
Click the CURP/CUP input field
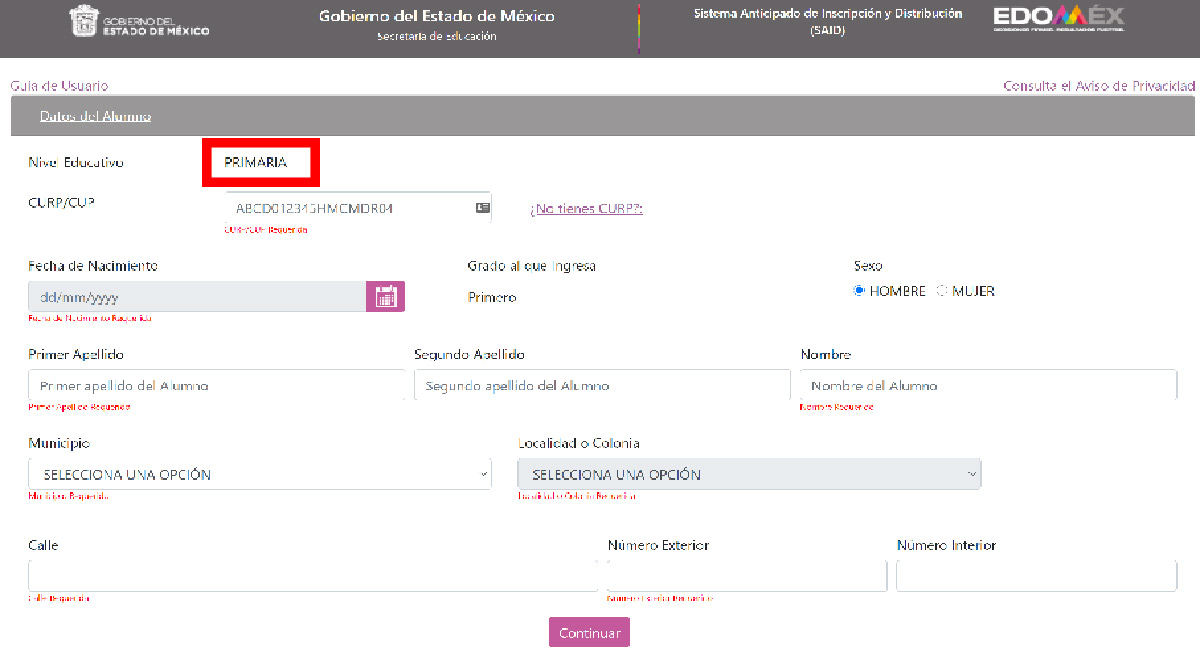click(x=350, y=209)
